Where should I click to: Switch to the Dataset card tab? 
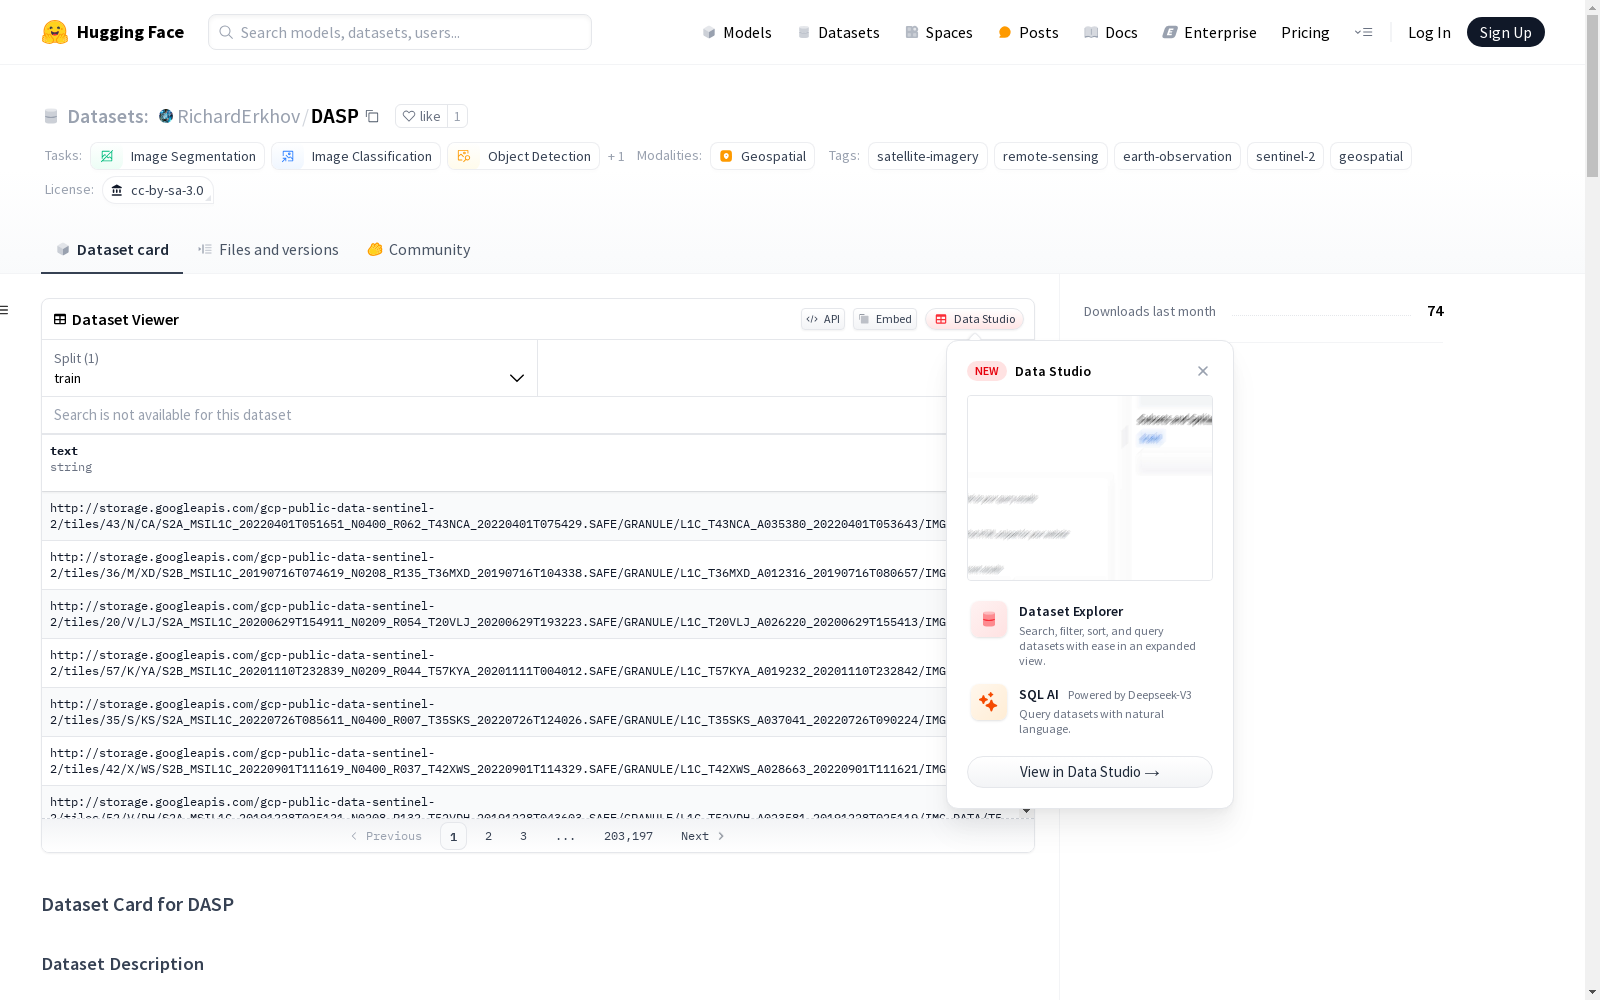point(112,250)
